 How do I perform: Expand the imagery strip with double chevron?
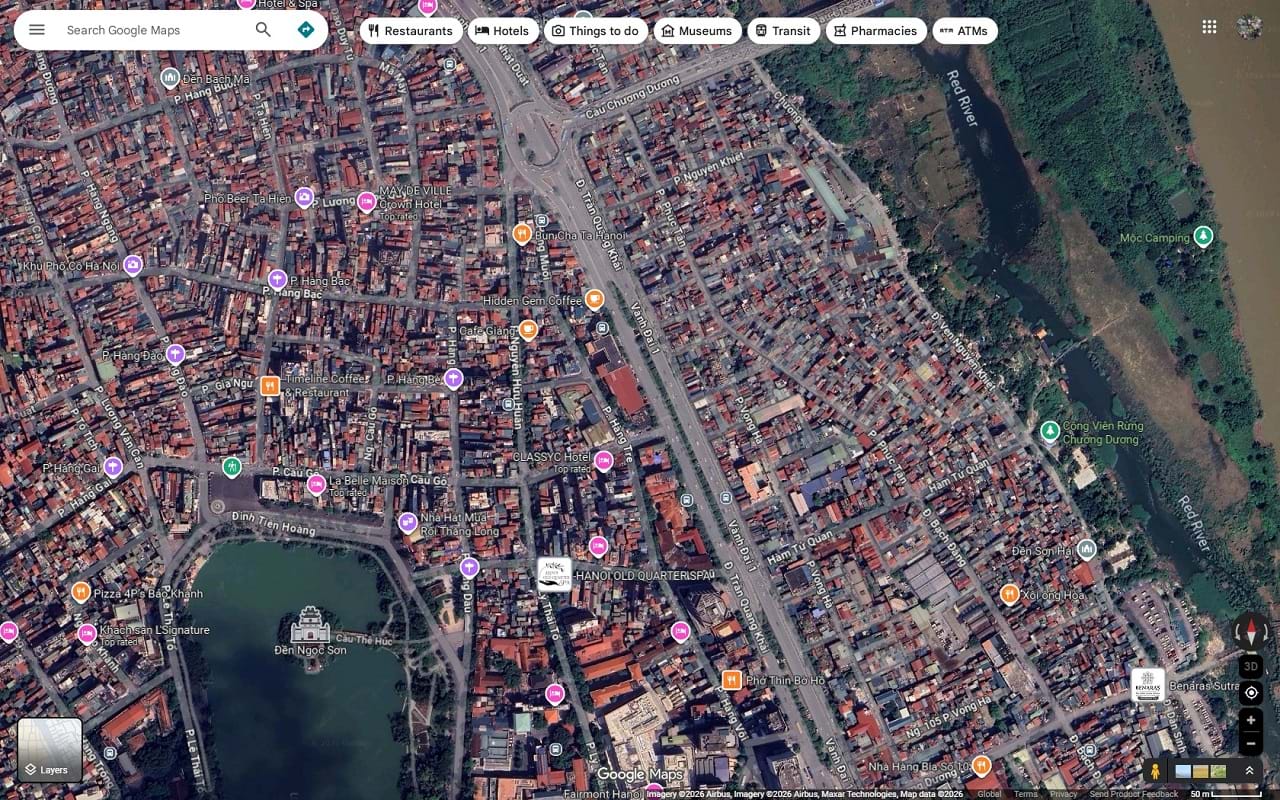coord(1249,771)
